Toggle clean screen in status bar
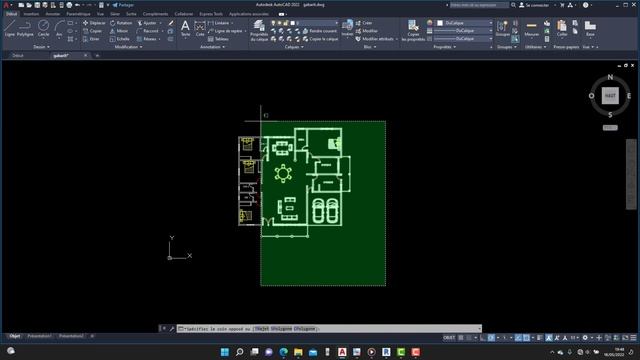The height and width of the screenshot is (360, 640). click(625, 338)
